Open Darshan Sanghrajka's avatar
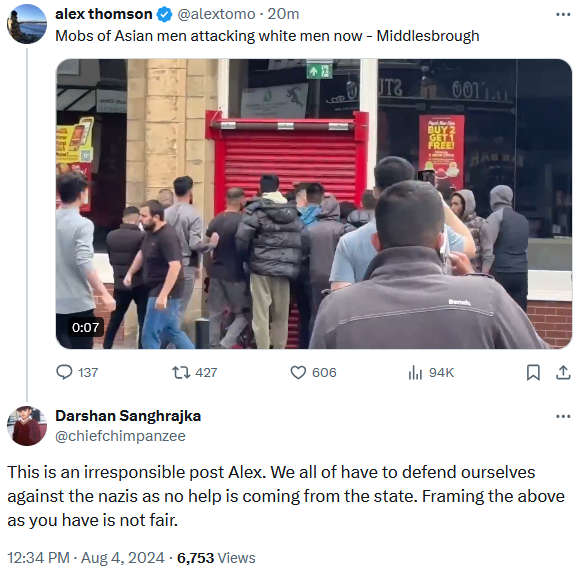The width and height of the screenshot is (578, 583). click(27, 426)
